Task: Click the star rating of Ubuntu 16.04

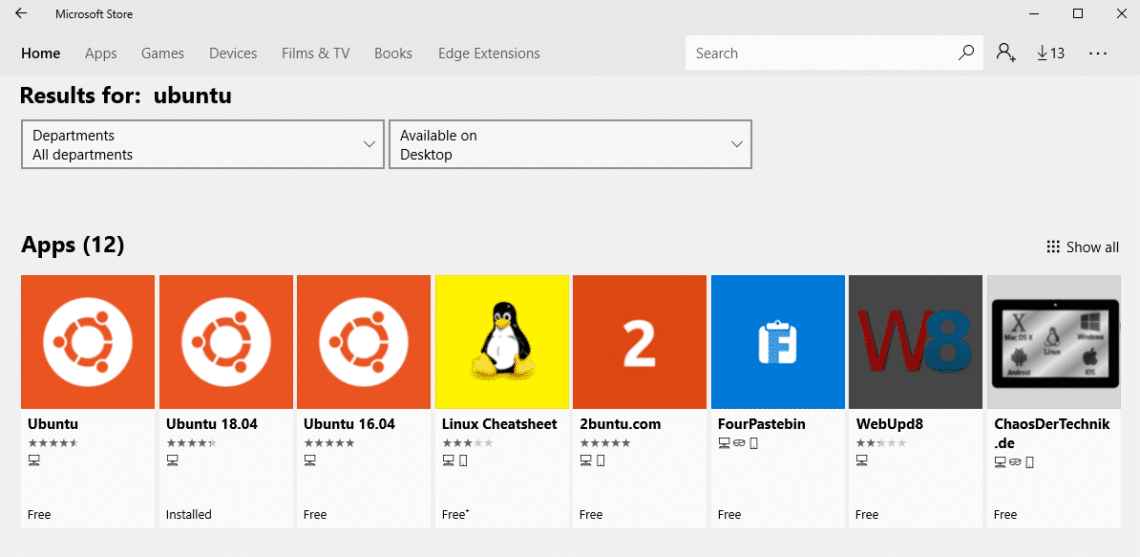Action: [x=329, y=442]
